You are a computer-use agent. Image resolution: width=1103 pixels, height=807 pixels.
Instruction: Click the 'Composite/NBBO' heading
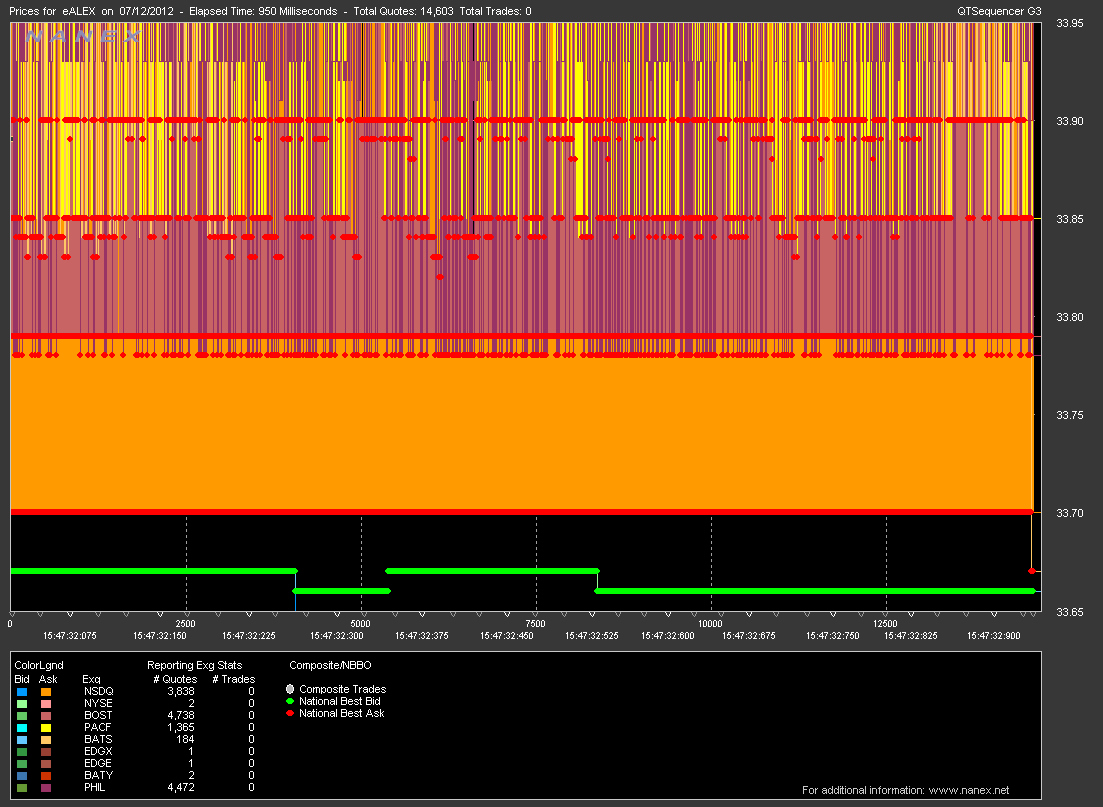point(330,665)
